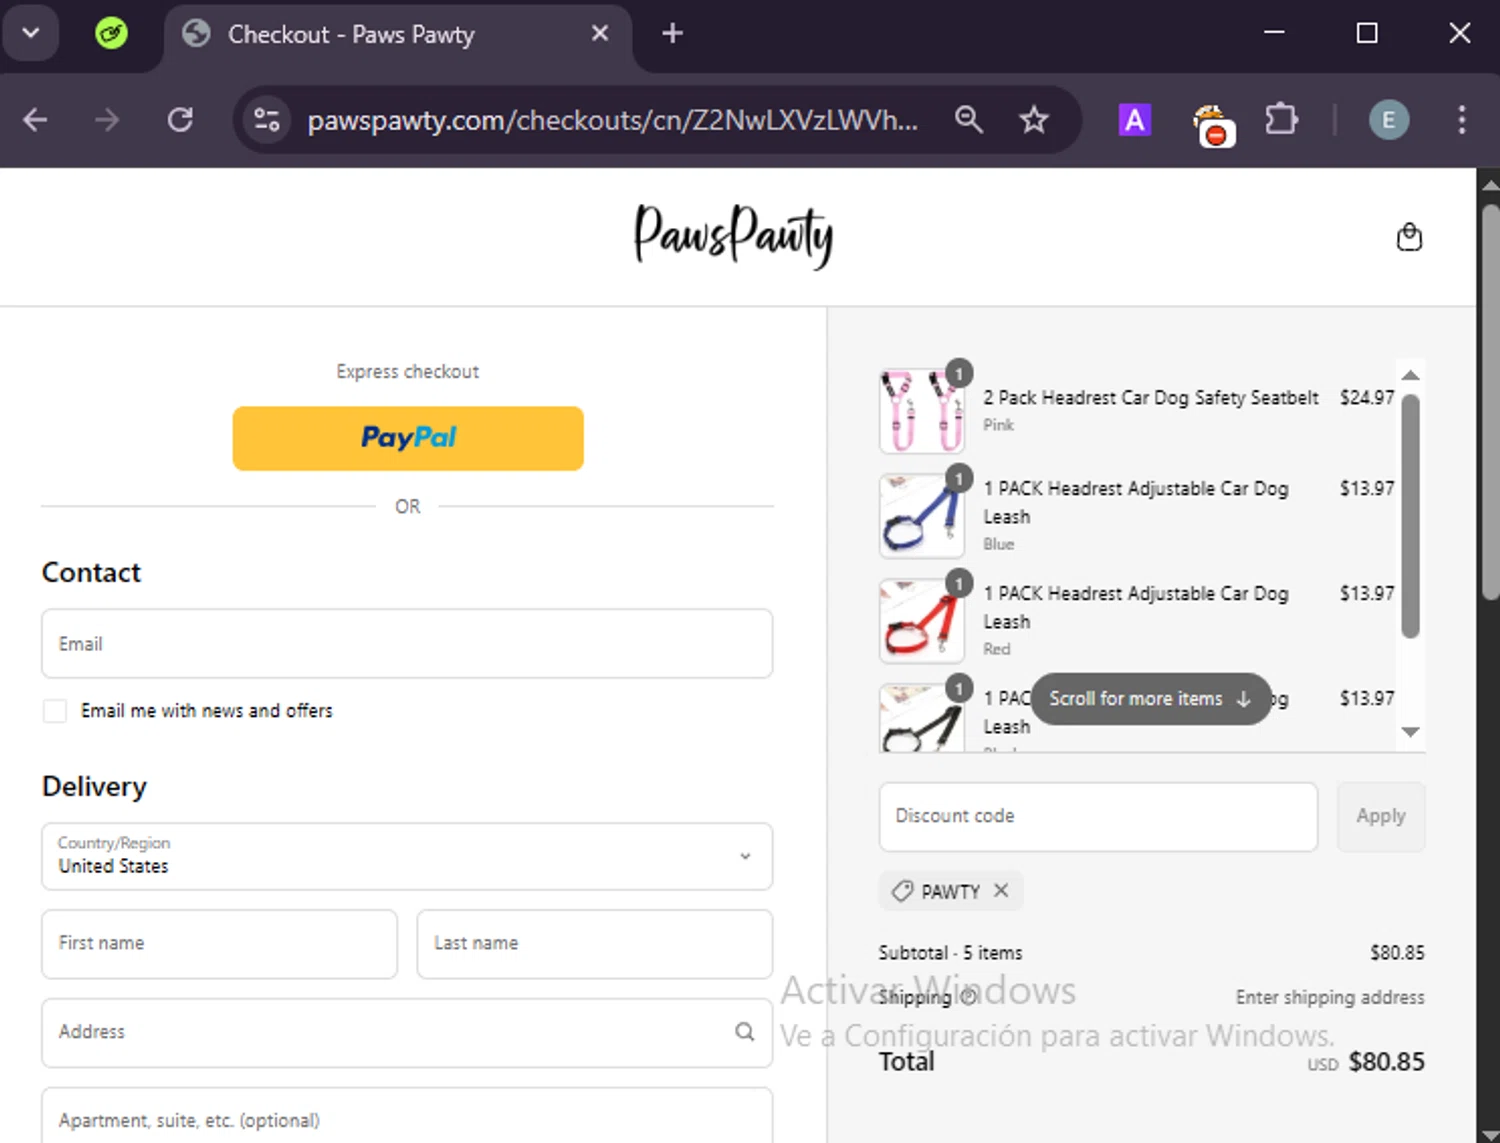Click the black Car Dog Leash thumbnail
This screenshot has width=1500, height=1143.
coord(921,717)
